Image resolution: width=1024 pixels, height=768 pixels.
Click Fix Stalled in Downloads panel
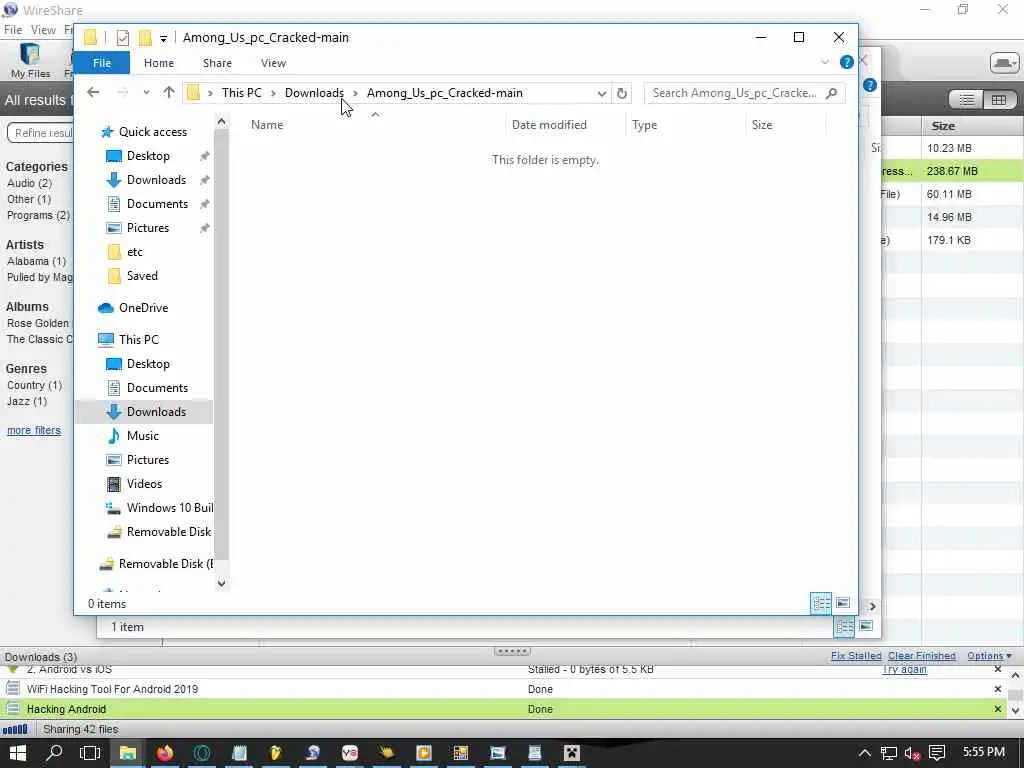click(856, 656)
